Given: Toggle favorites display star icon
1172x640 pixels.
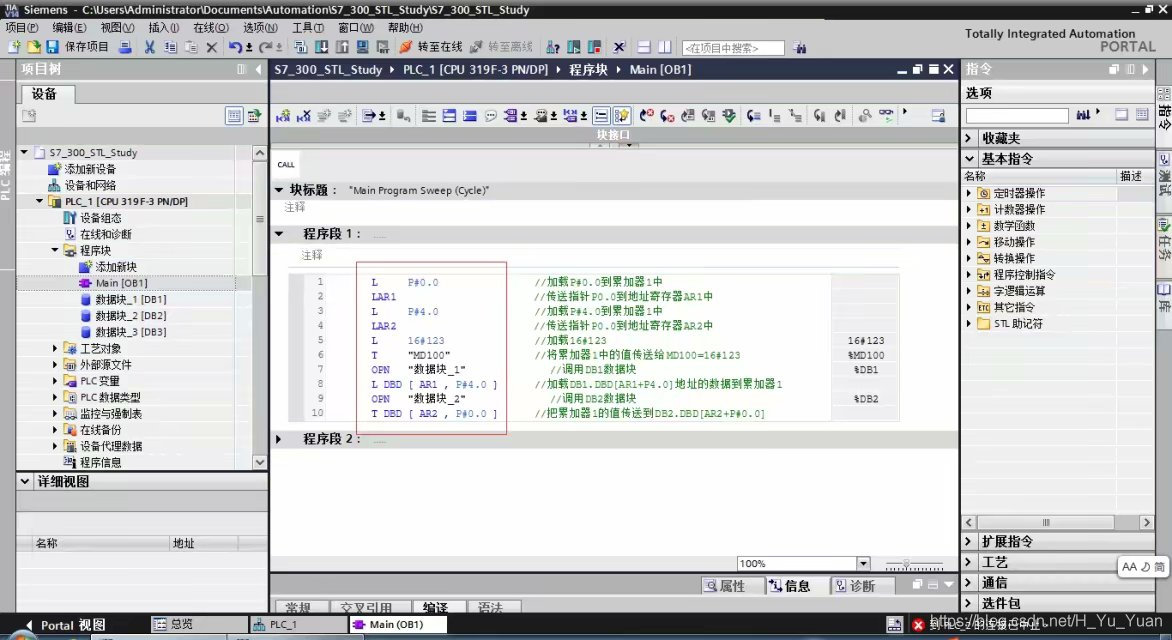Looking at the screenshot, I should click(x=622, y=116).
